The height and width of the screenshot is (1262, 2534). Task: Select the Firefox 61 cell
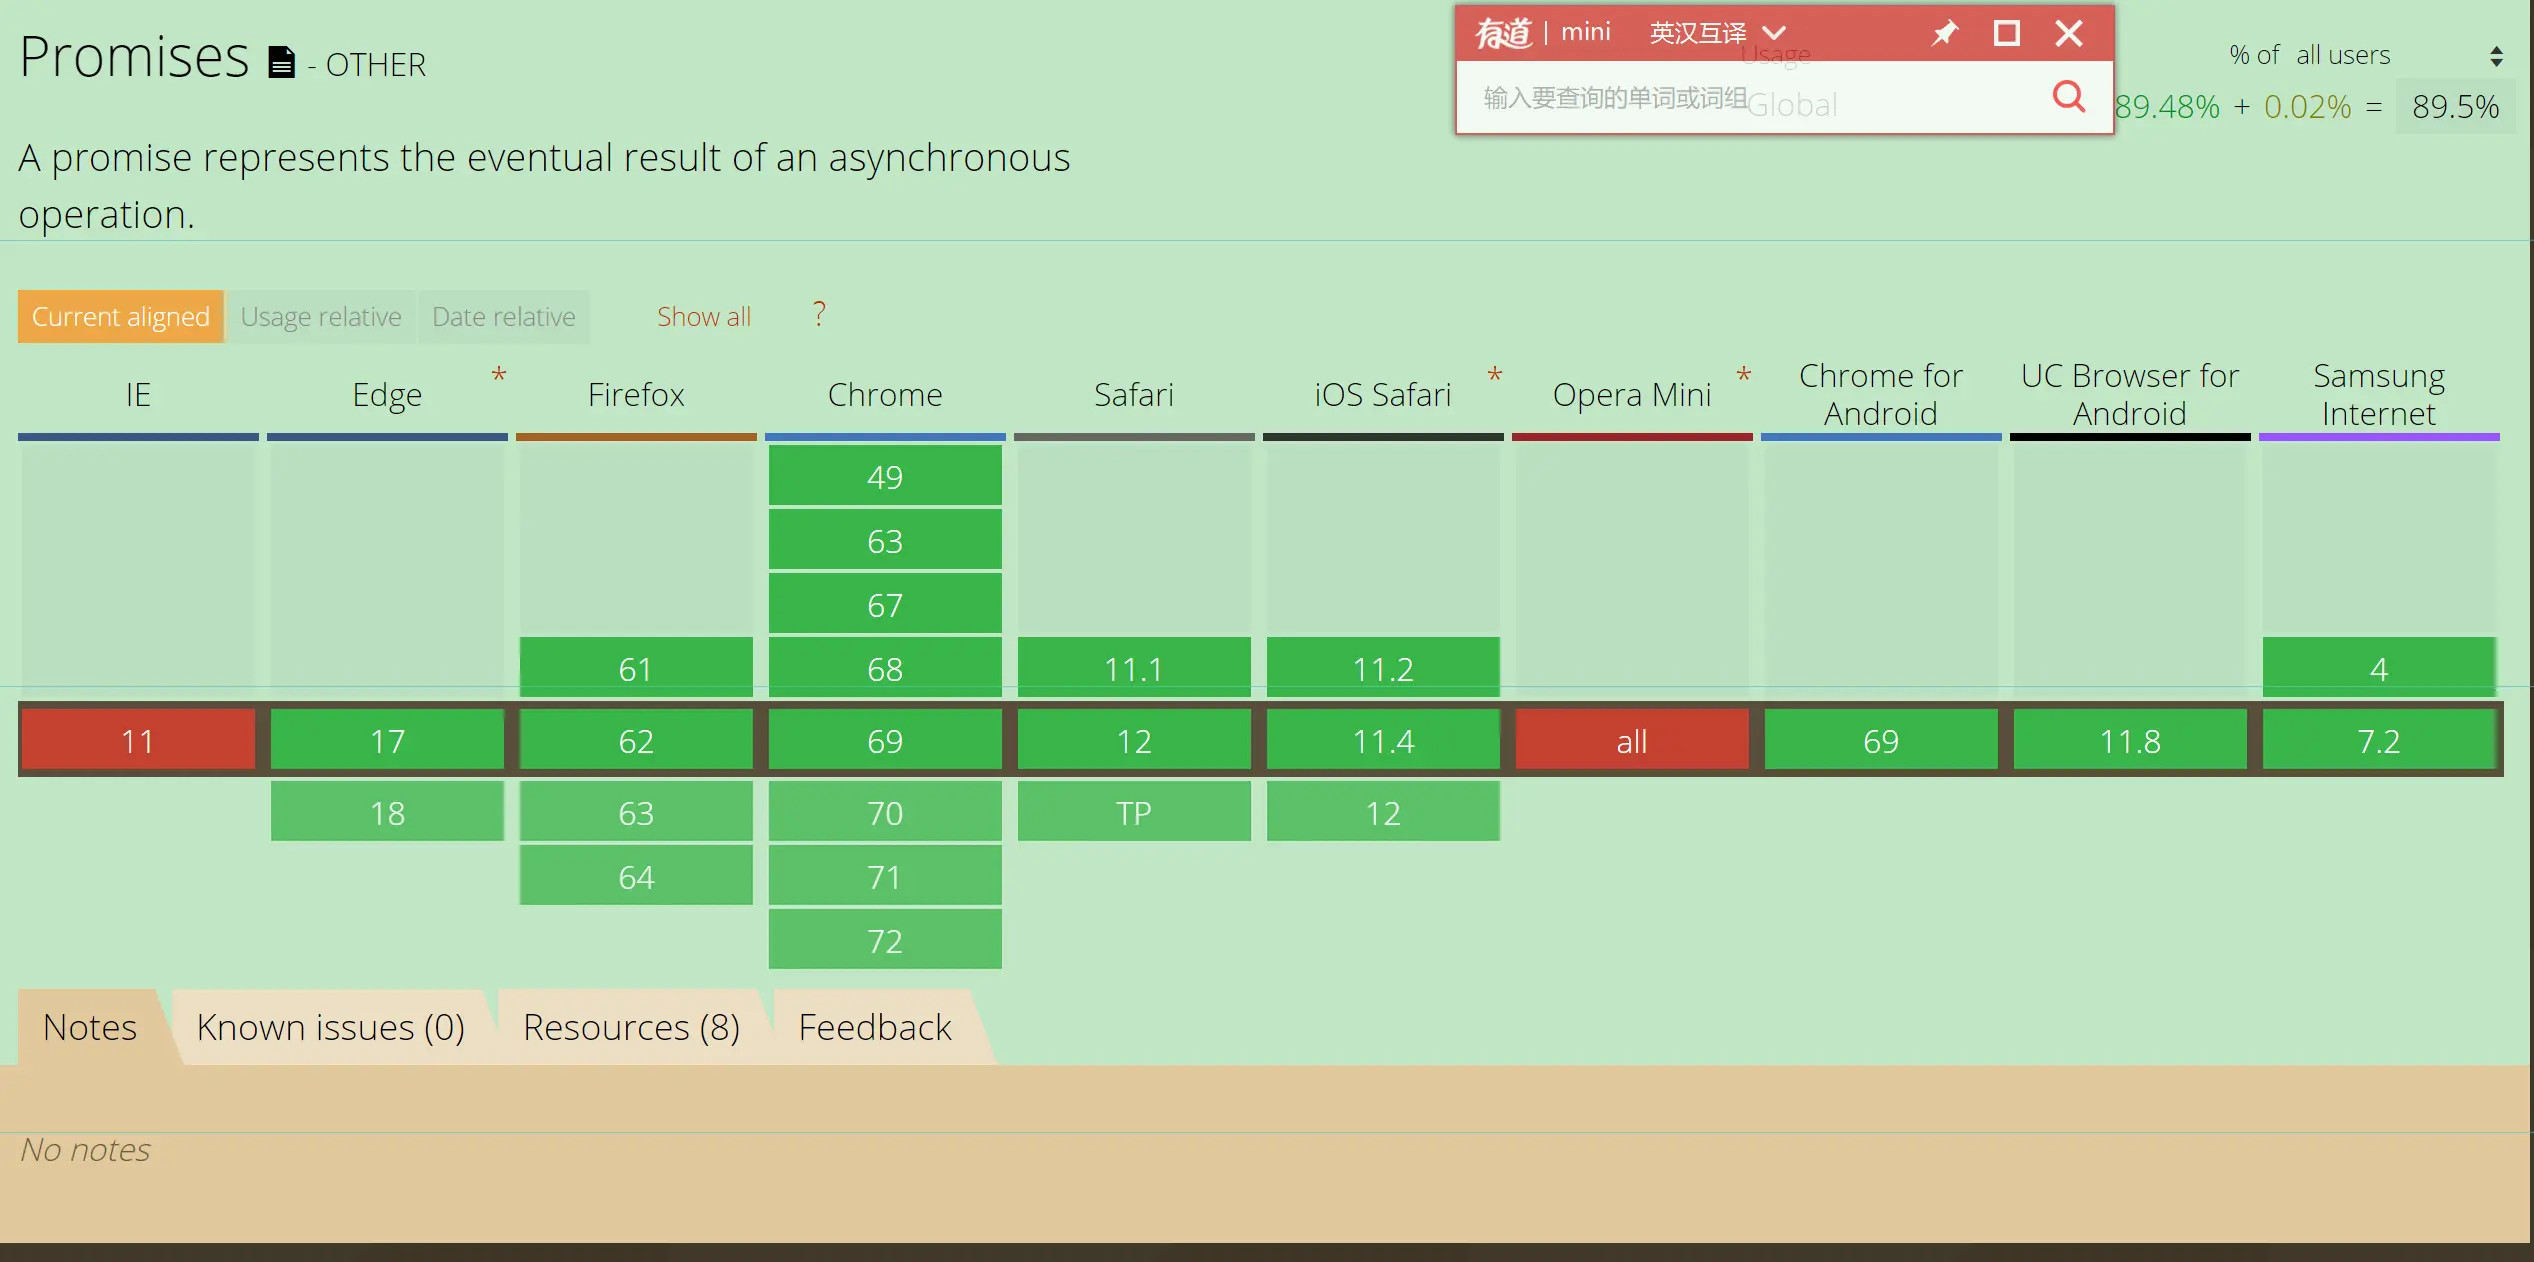tap(636, 668)
